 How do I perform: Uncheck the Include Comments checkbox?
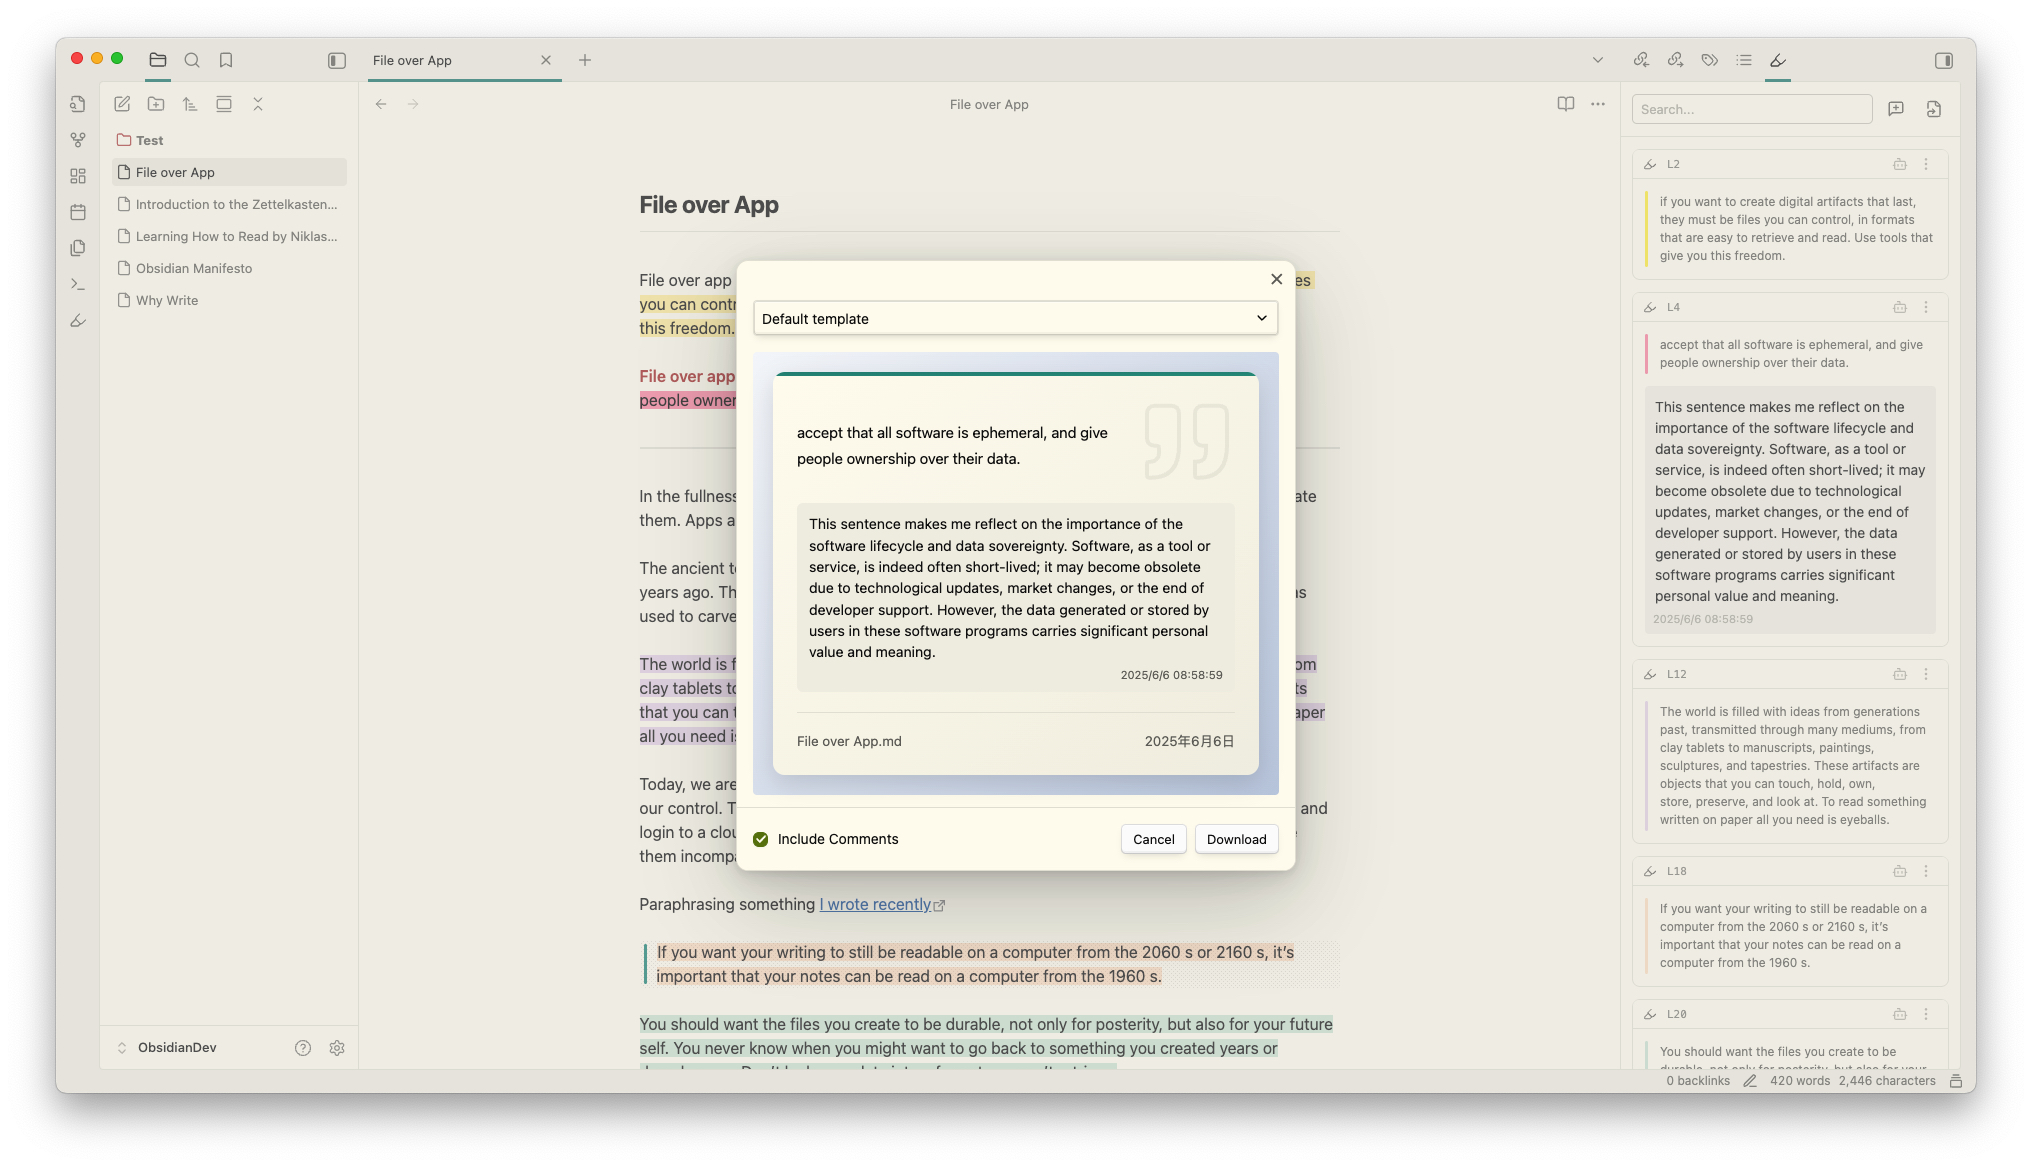point(761,839)
